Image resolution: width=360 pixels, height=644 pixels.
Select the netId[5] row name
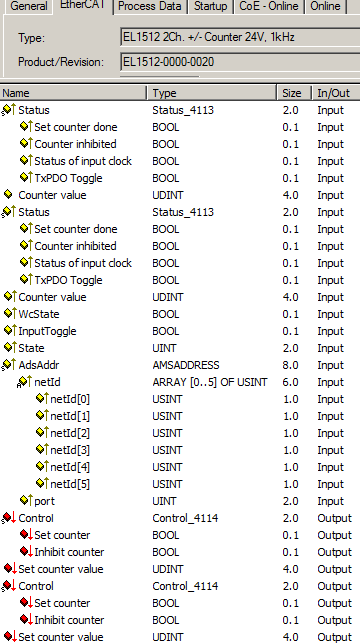point(70,484)
